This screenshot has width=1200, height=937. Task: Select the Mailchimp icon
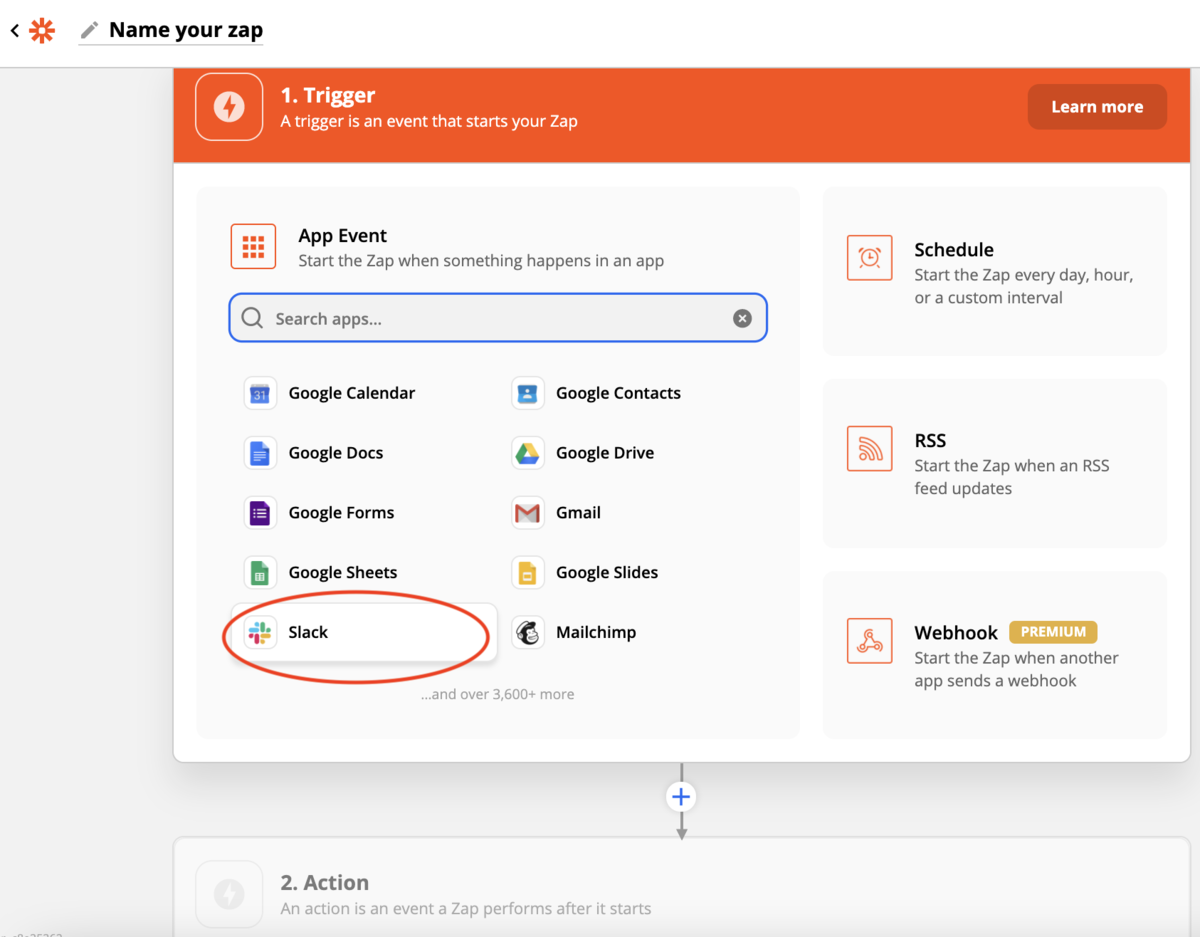(528, 632)
